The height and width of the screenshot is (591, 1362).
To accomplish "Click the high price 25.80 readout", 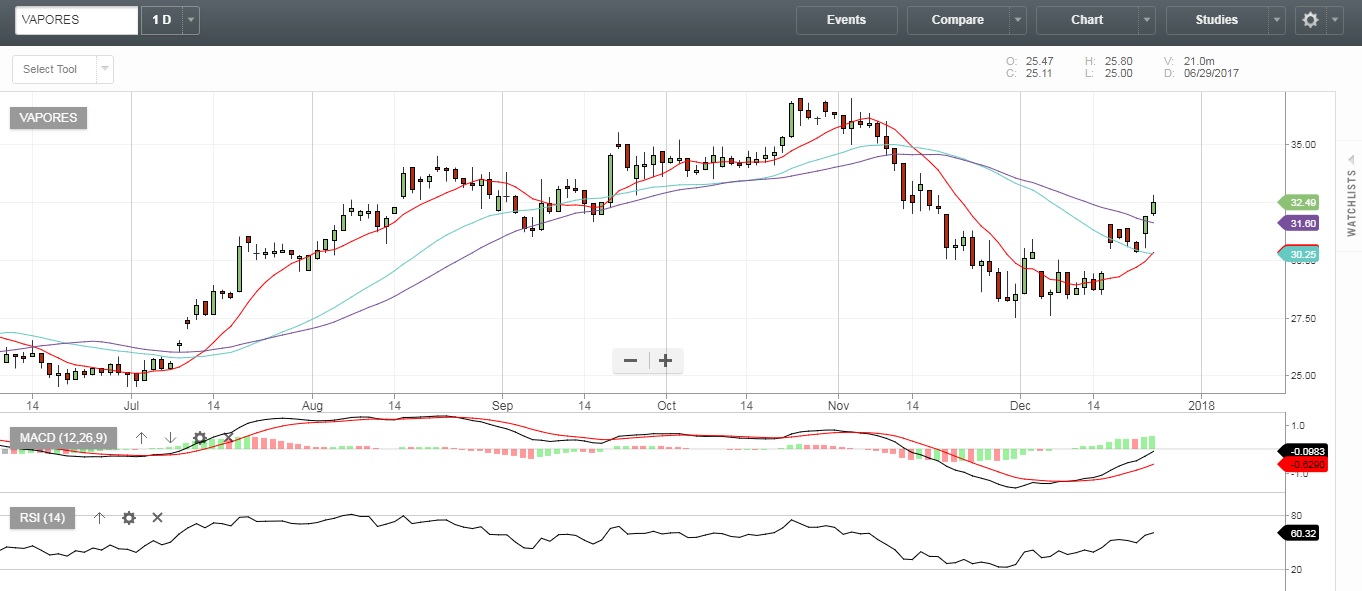I will click(x=1118, y=61).
